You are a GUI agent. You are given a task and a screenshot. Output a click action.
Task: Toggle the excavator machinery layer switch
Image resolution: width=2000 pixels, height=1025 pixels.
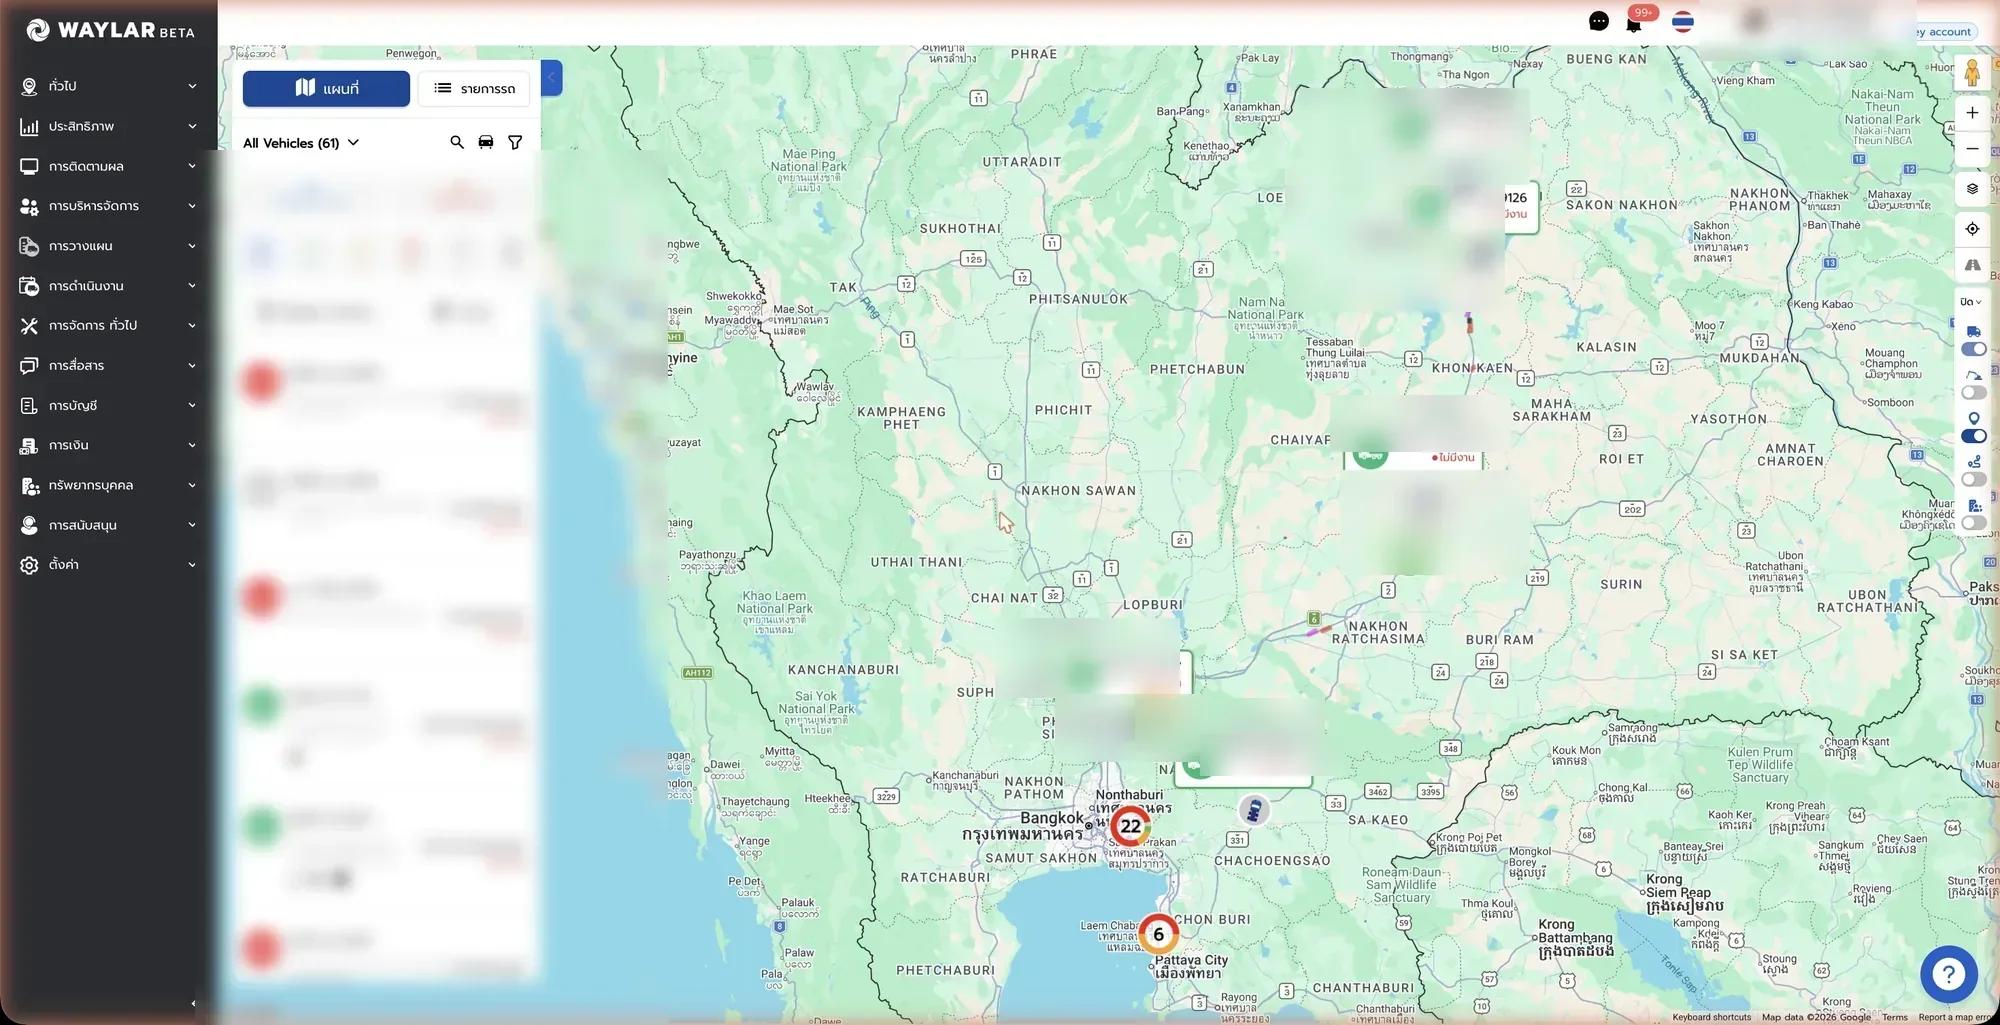(1973, 393)
